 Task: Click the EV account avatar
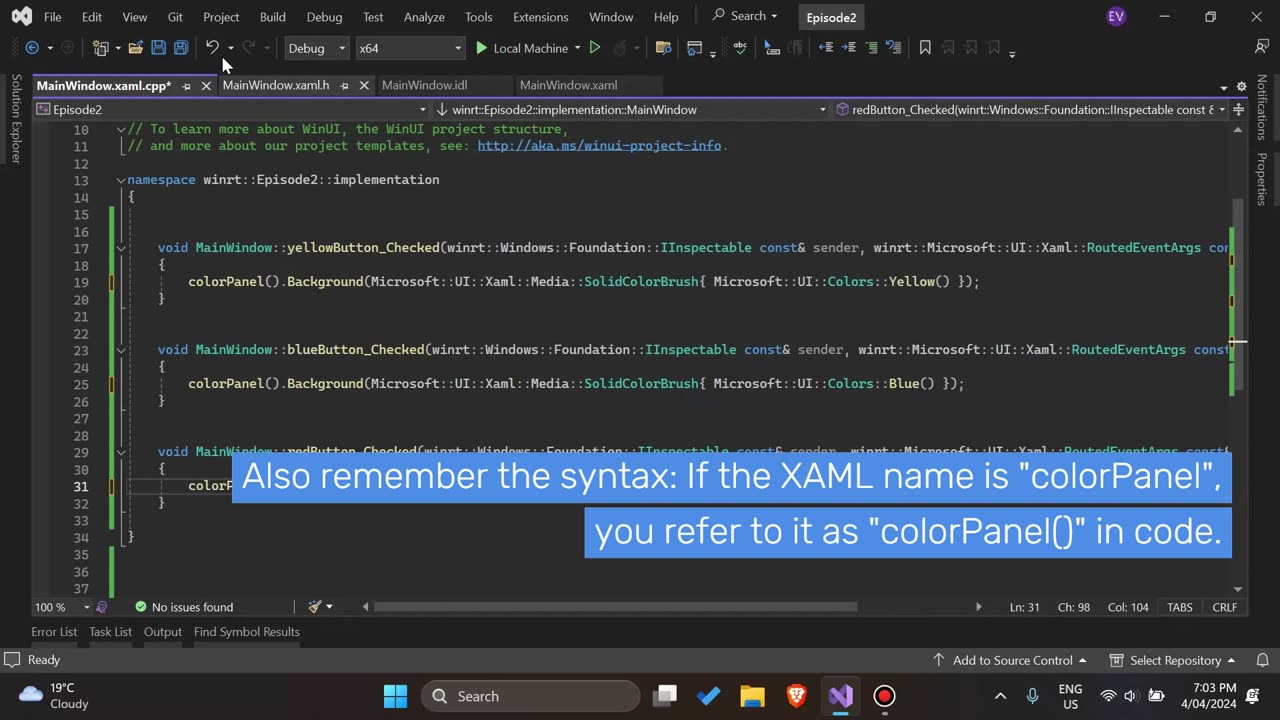coord(1117,17)
